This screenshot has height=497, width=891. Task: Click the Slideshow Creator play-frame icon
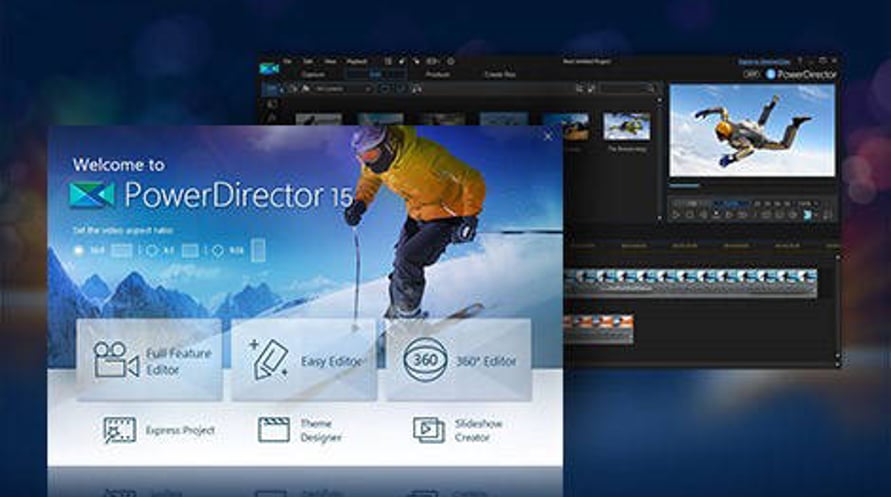(429, 430)
